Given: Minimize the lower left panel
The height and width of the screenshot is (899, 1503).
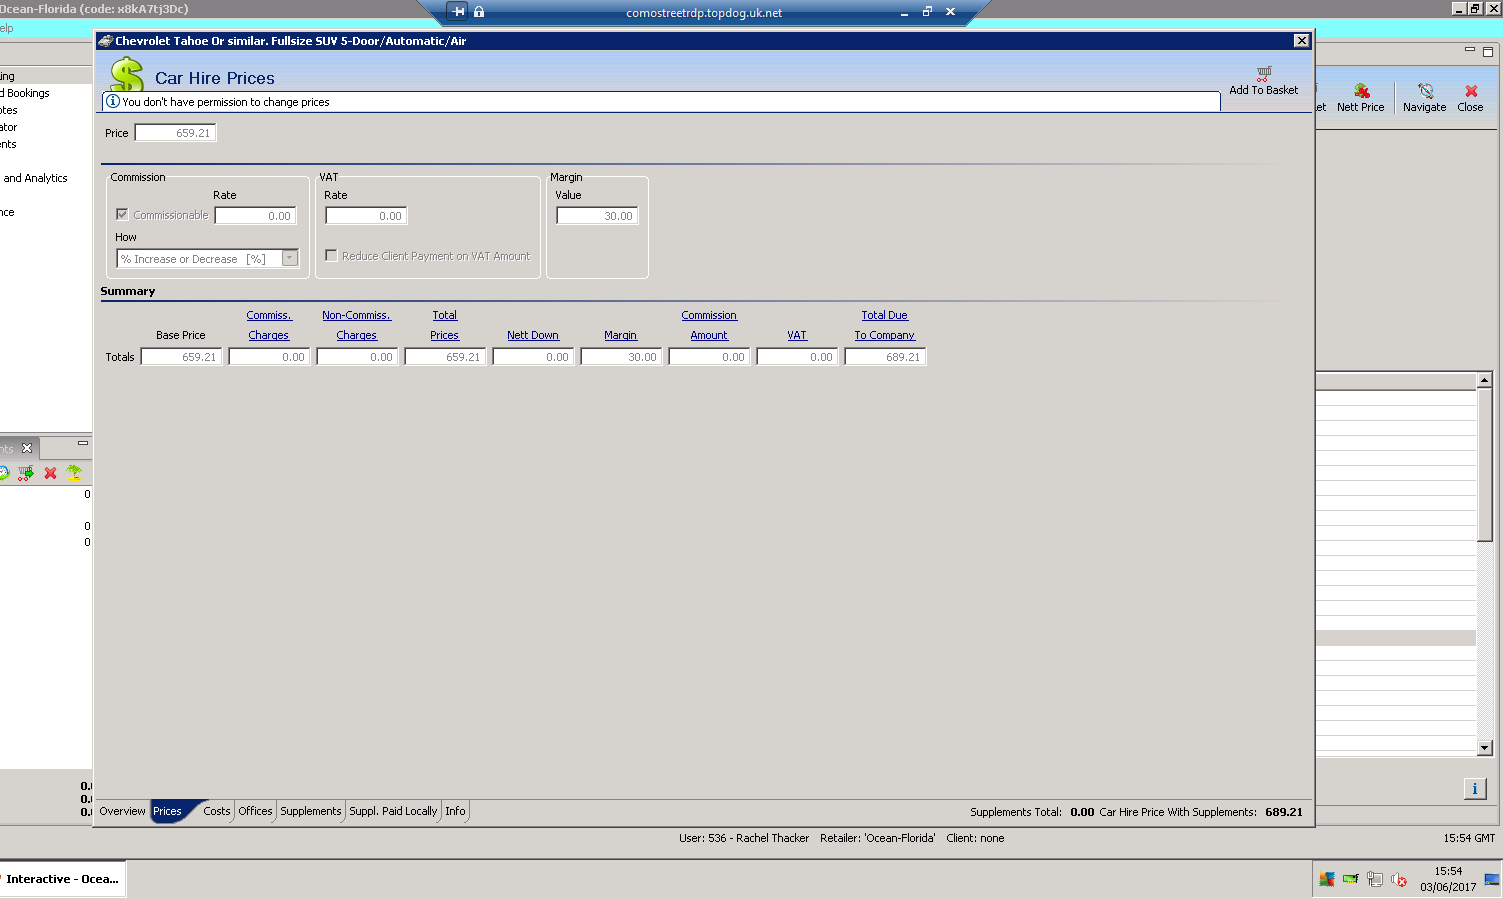Looking at the screenshot, I should pyautogui.click(x=83, y=443).
